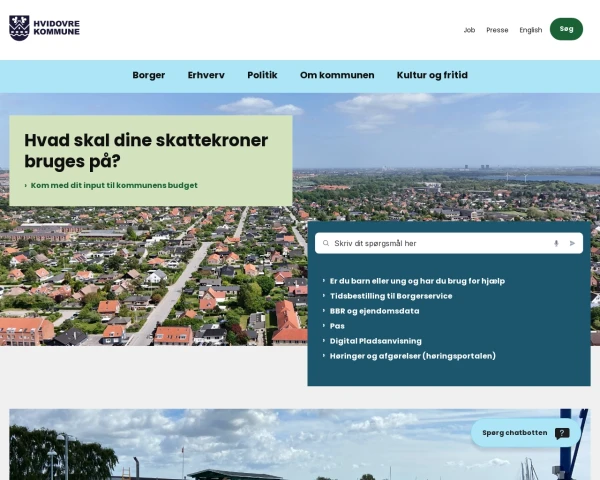
Task: Open the Pas link
Action: click(337, 326)
